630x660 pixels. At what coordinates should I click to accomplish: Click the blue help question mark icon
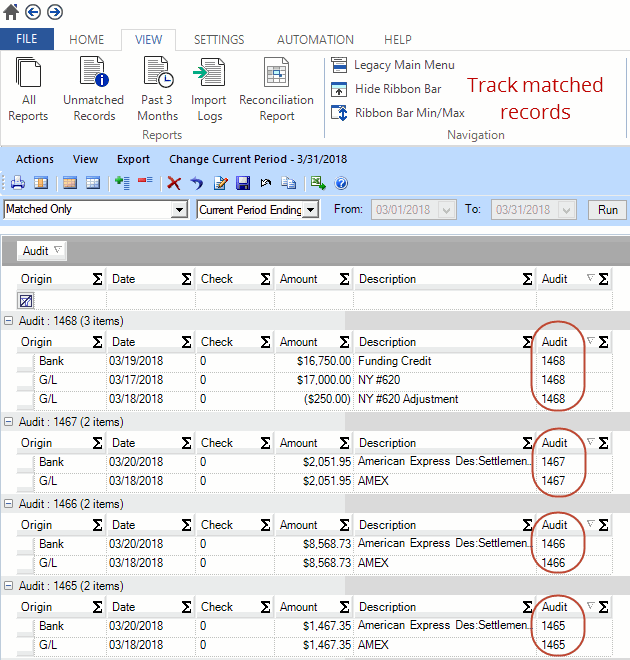(341, 183)
